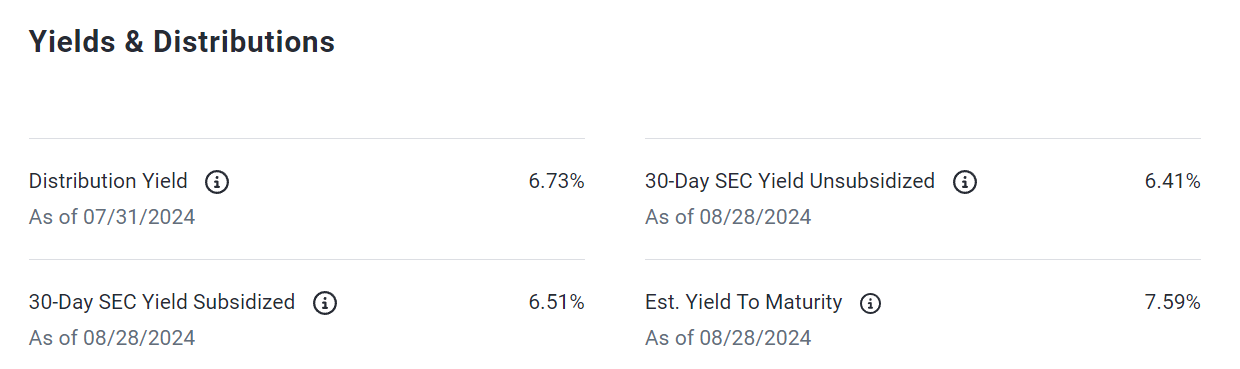Select the 30-Day SEC Yield Subsidized label
Screen dimensions: 1240x369
pyautogui.click(x=162, y=302)
